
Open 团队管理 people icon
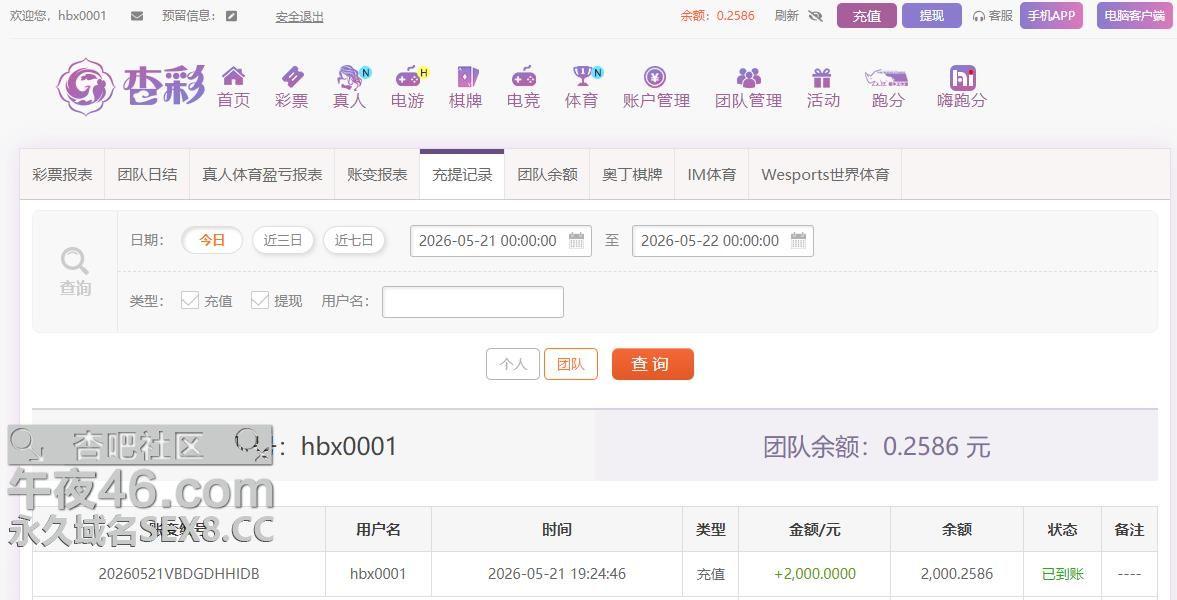coord(748,77)
